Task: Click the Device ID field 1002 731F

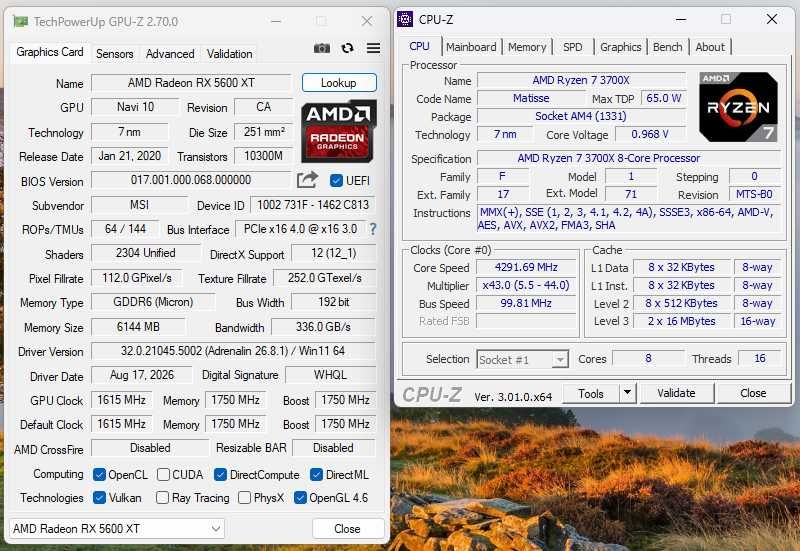Action: (313, 205)
